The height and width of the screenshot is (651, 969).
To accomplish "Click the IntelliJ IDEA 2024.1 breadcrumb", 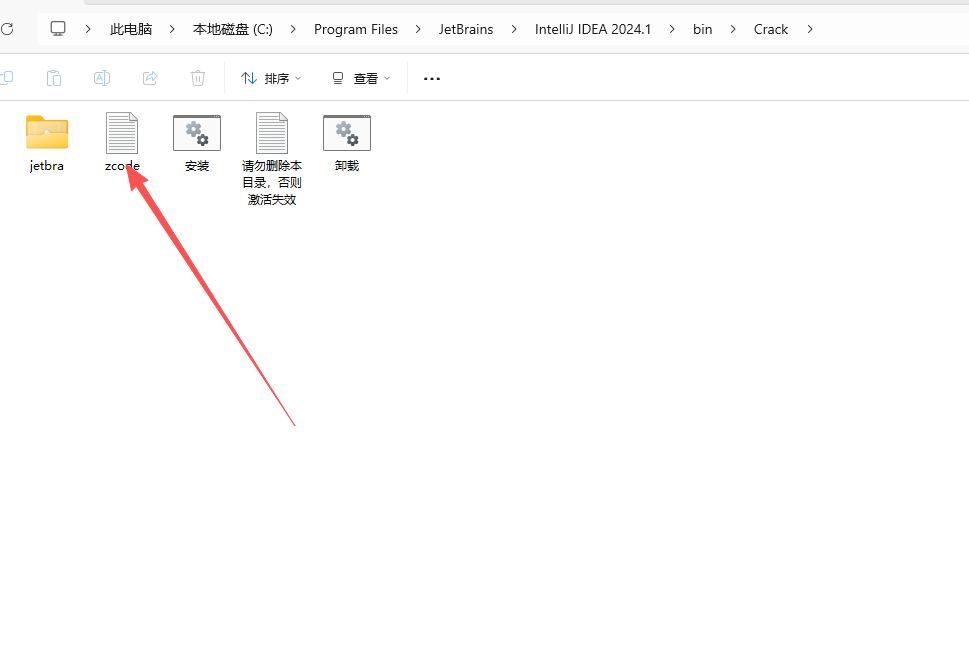I will [x=592, y=29].
